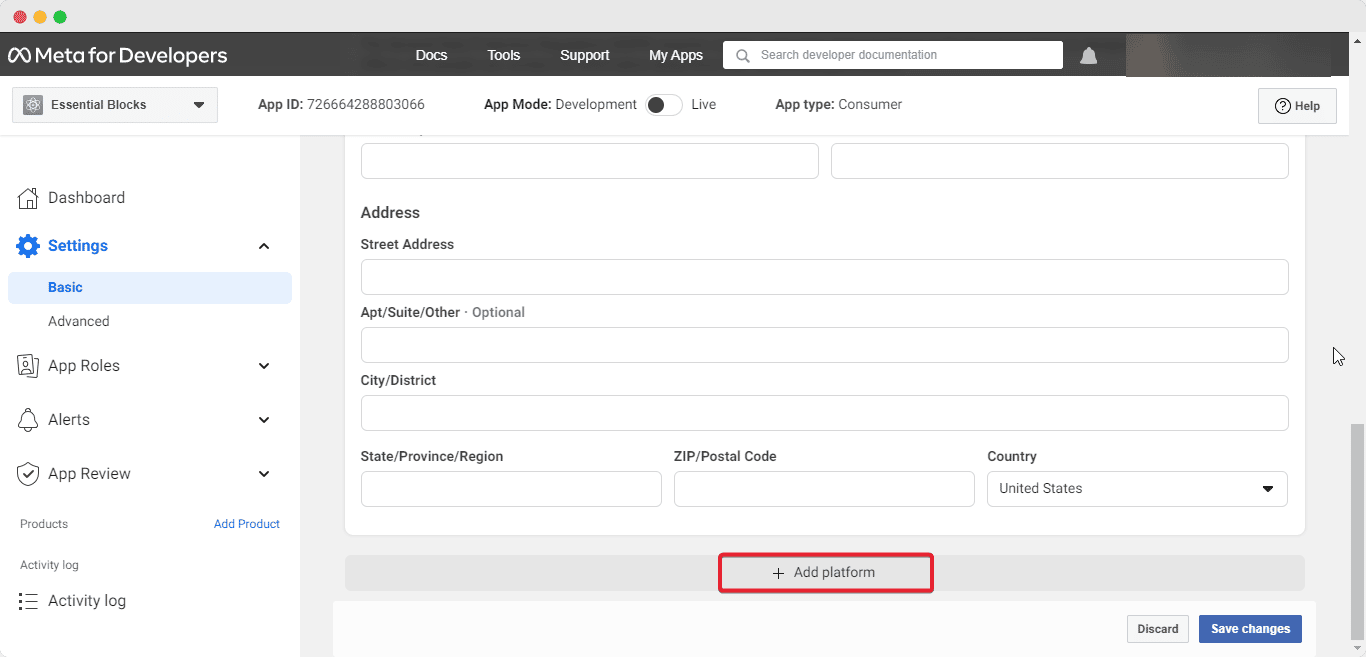Focus the Search developer documentation field
1366x657 pixels.
point(893,55)
